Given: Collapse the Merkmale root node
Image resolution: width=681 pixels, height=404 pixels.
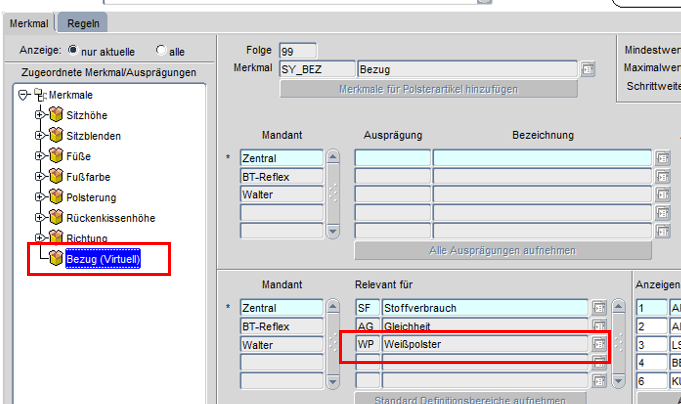Looking at the screenshot, I should point(25,93).
